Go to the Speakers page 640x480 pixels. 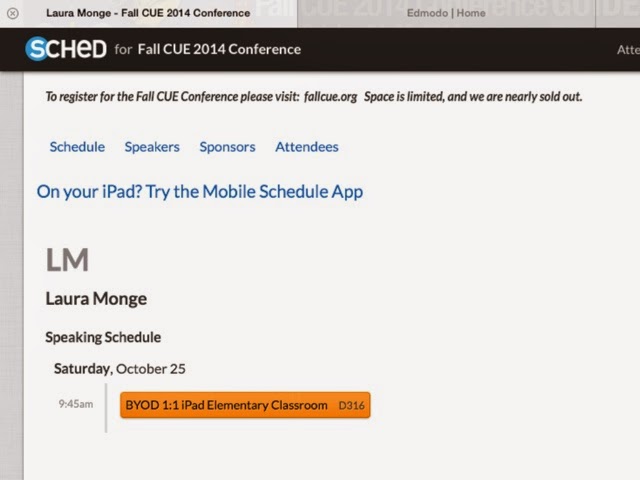(152, 147)
